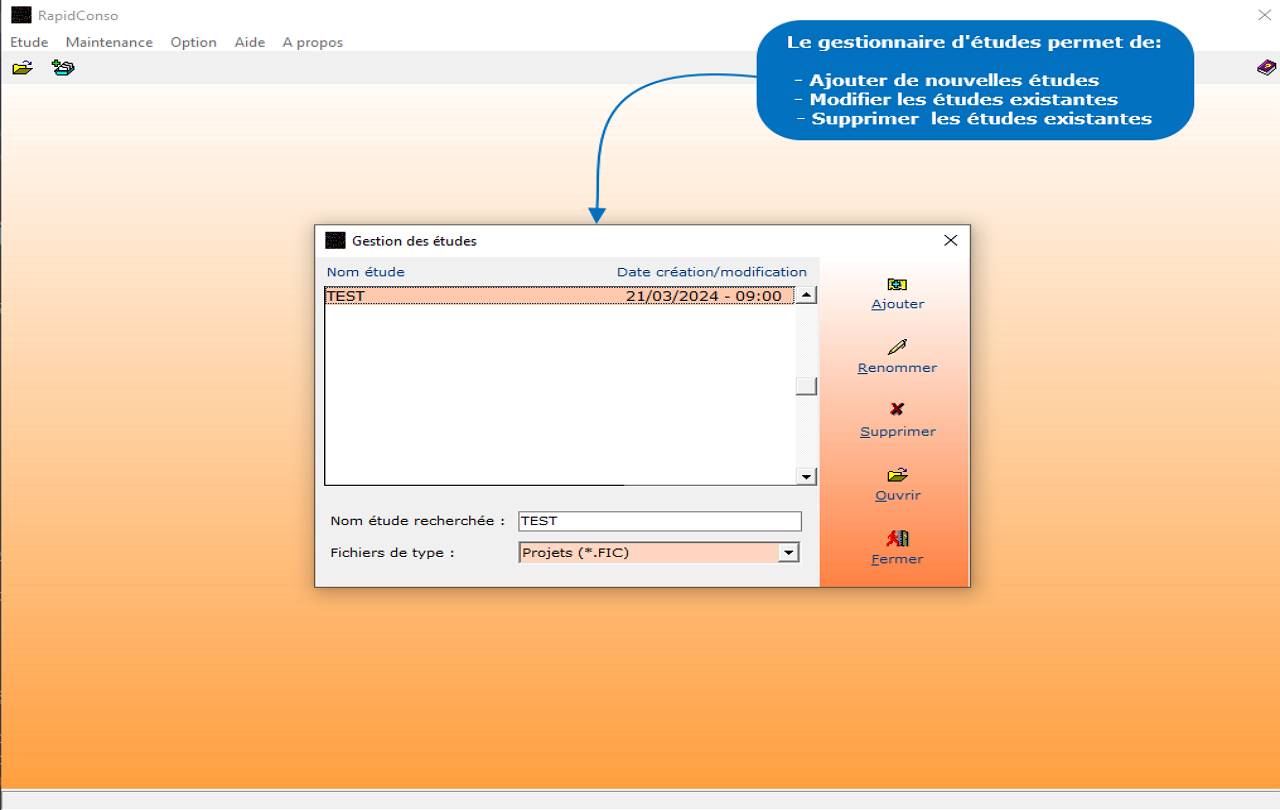This screenshot has height=810, width=1280.
Task: Click the Fermer exit door icon
Action: [897, 539]
